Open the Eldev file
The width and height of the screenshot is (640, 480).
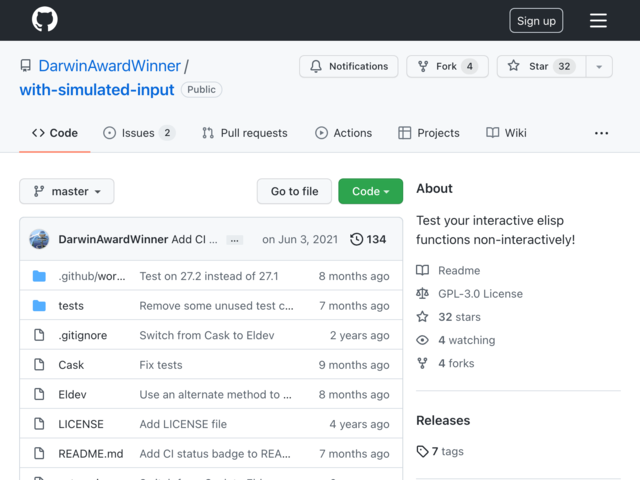coord(72,395)
